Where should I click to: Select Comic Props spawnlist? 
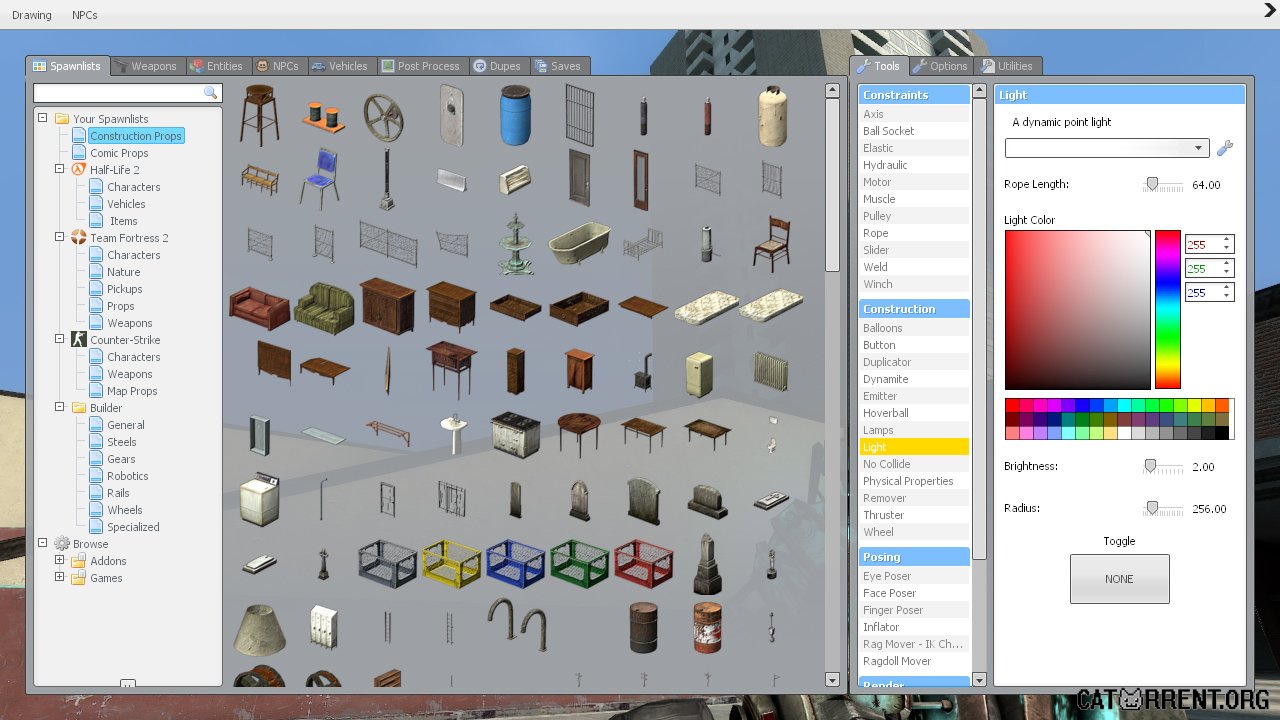coord(119,153)
